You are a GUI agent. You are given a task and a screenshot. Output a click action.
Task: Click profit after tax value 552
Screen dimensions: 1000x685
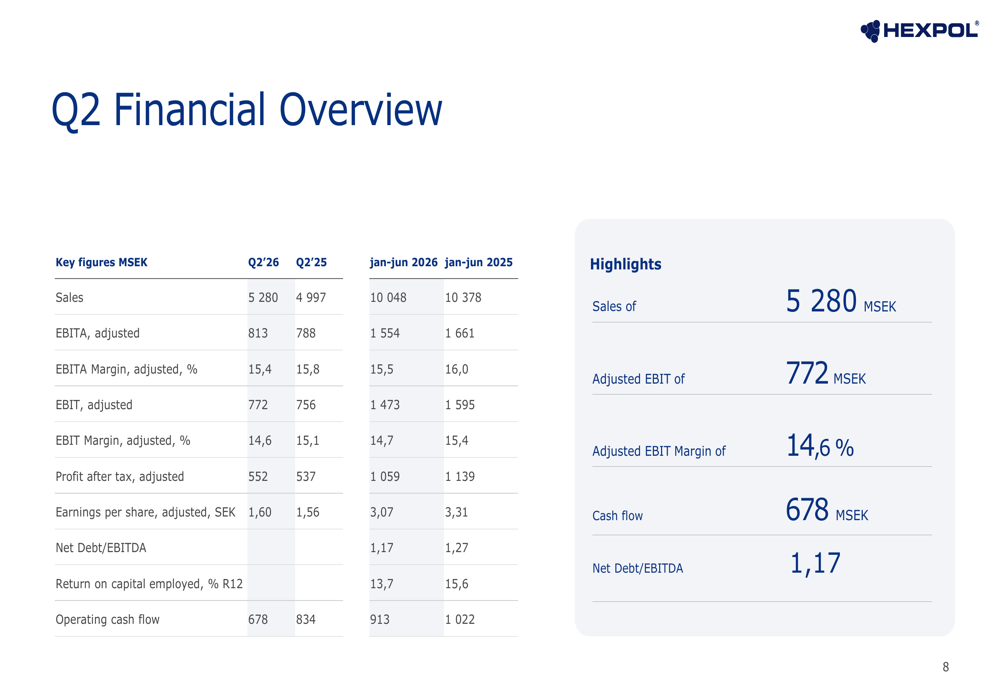point(258,476)
